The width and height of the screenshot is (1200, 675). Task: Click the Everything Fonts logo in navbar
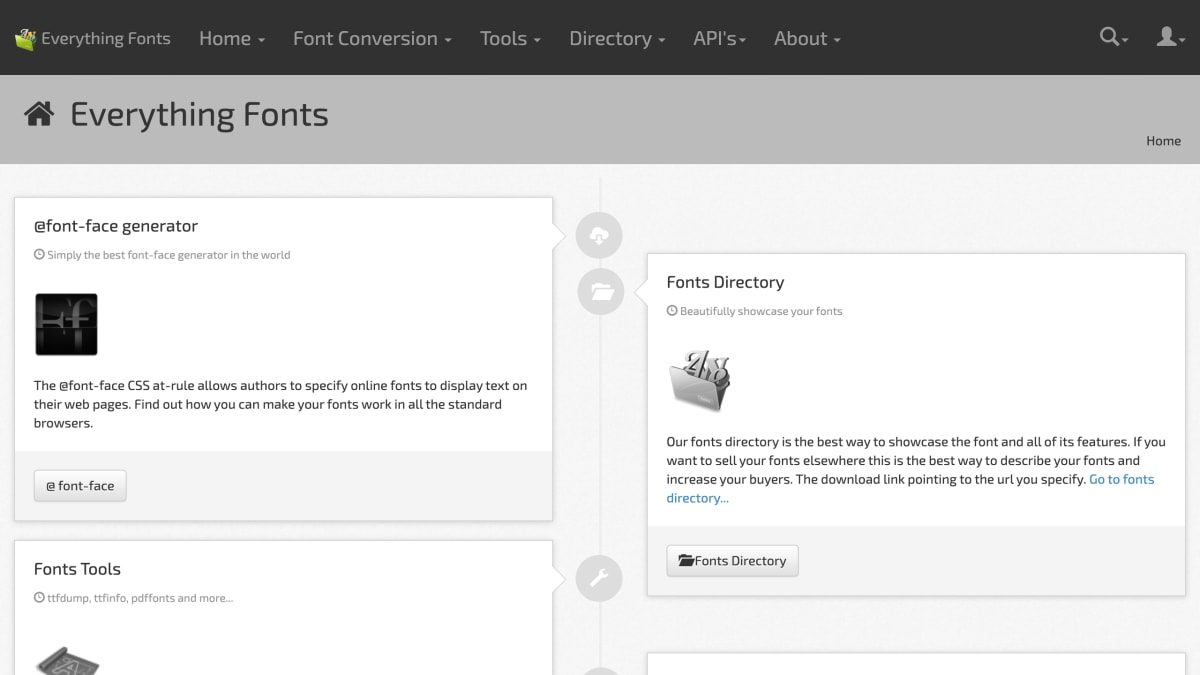92,38
